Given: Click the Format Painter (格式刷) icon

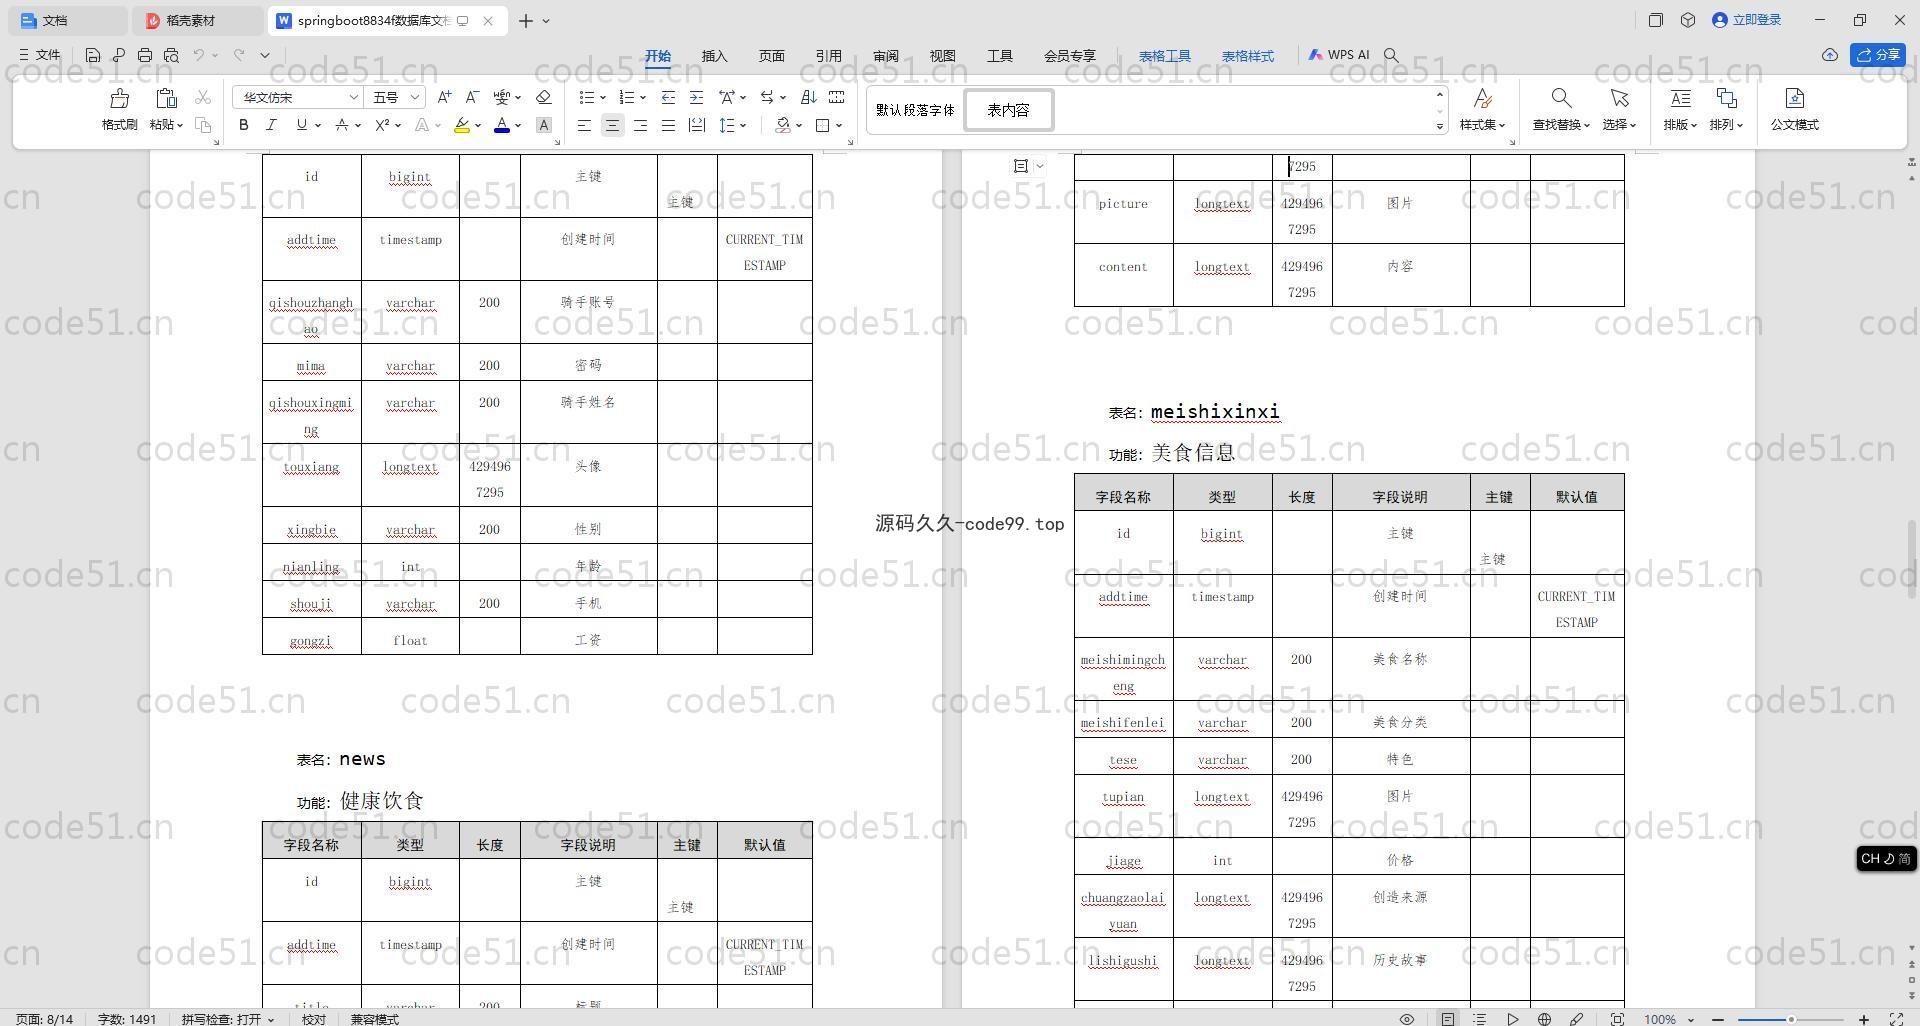Looking at the screenshot, I should coord(120,98).
